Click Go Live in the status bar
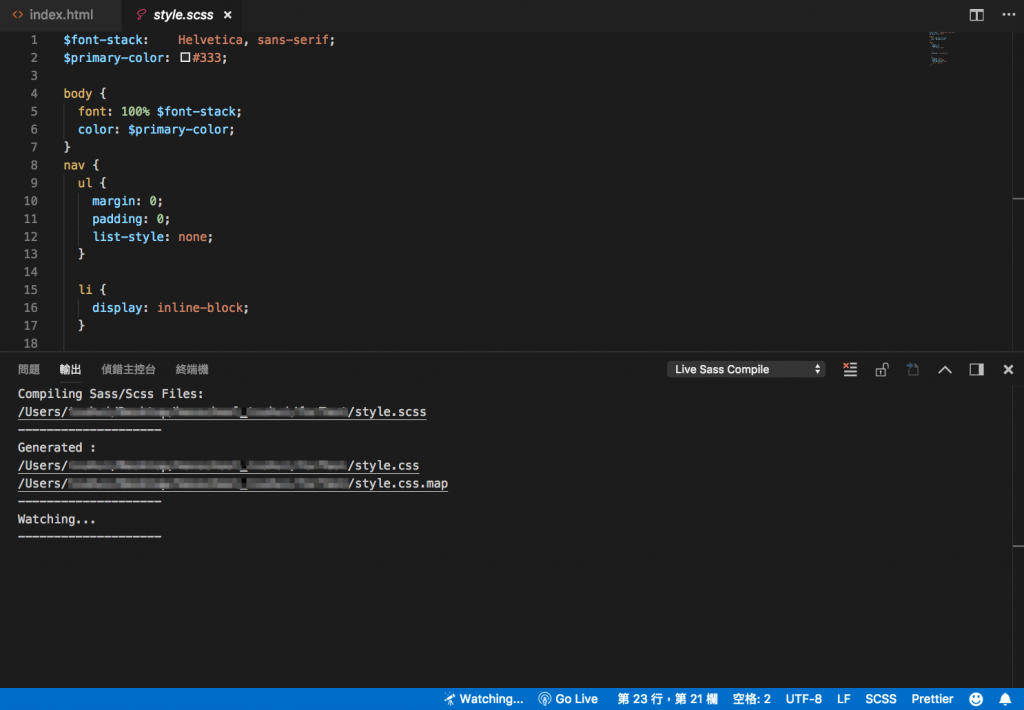The image size is (1024, 710). click(568, 699)
